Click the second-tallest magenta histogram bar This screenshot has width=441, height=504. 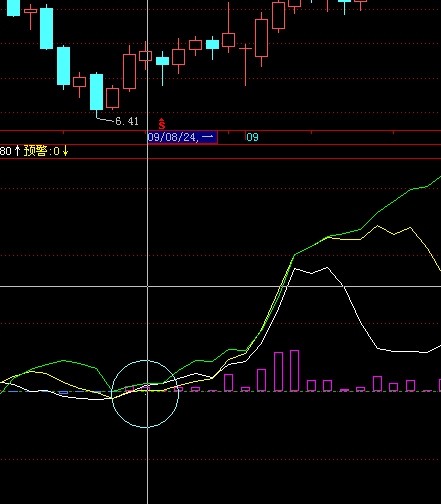(x=278, y=371)
